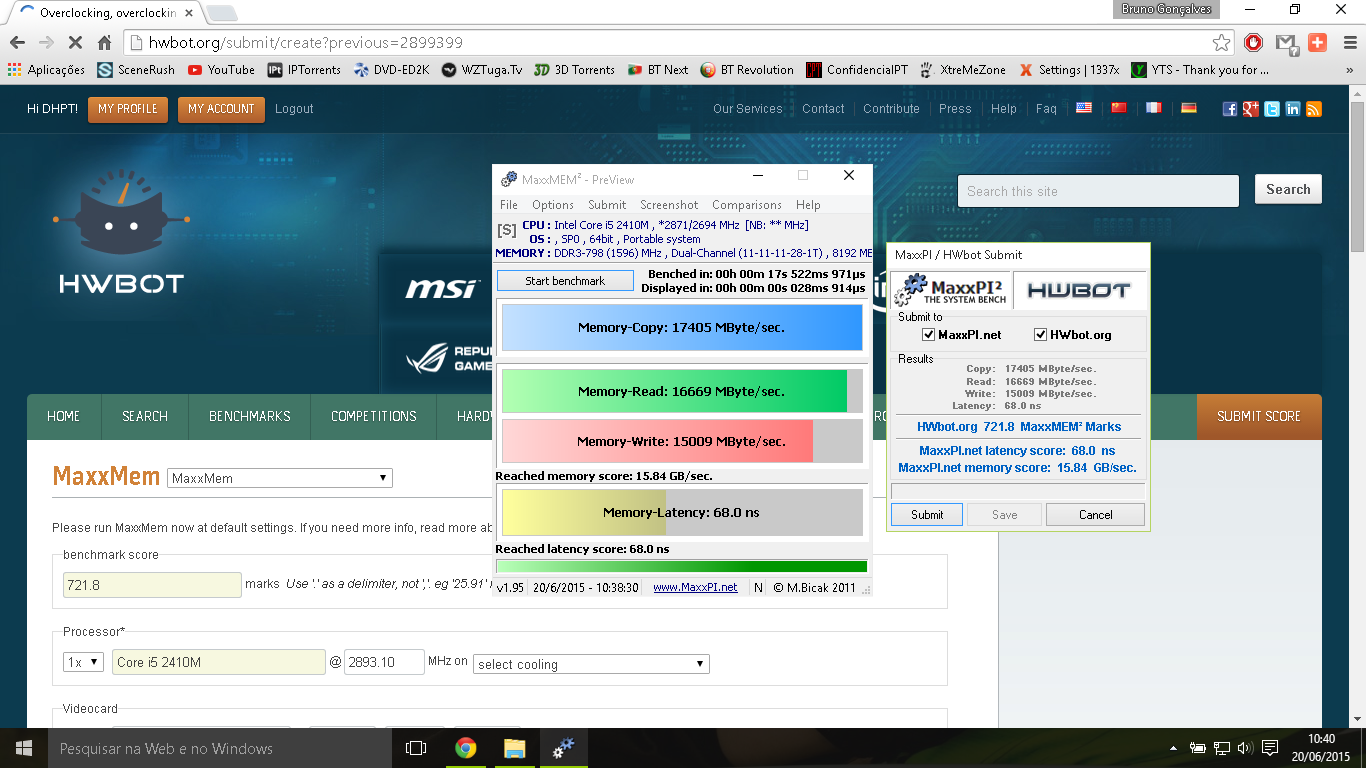
Task: Click the processor MHz input field
Action: pos(384,662)
